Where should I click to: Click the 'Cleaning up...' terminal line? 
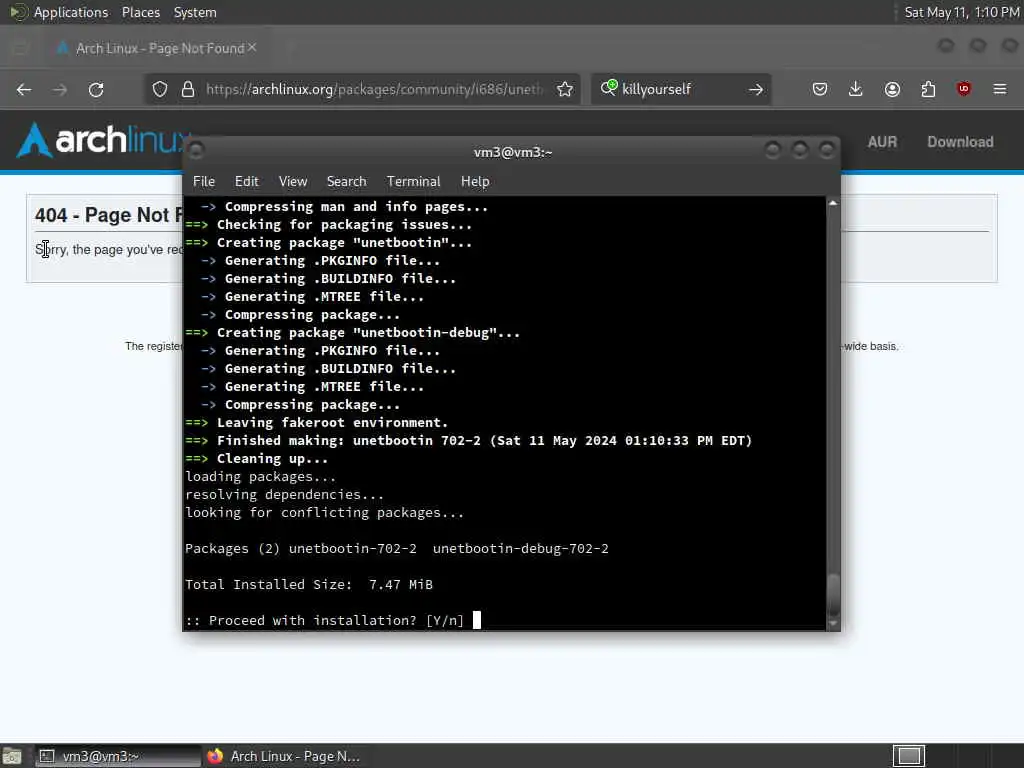[257, 458]
